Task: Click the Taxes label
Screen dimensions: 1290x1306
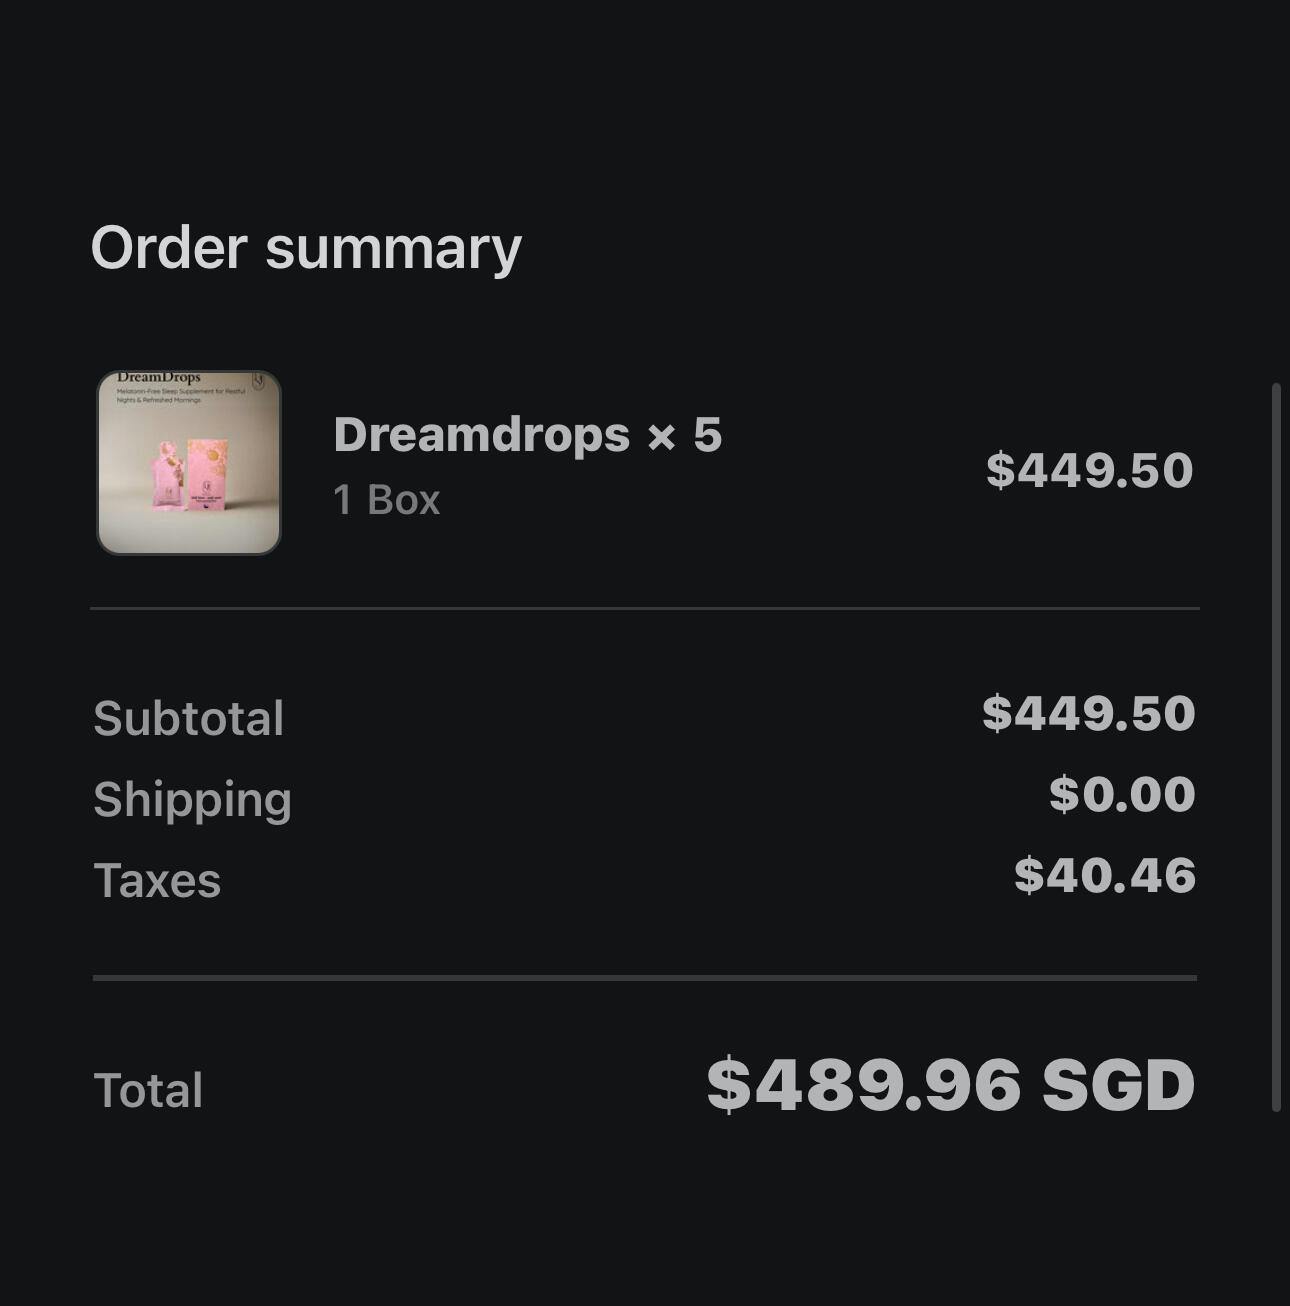Action: 157,881
